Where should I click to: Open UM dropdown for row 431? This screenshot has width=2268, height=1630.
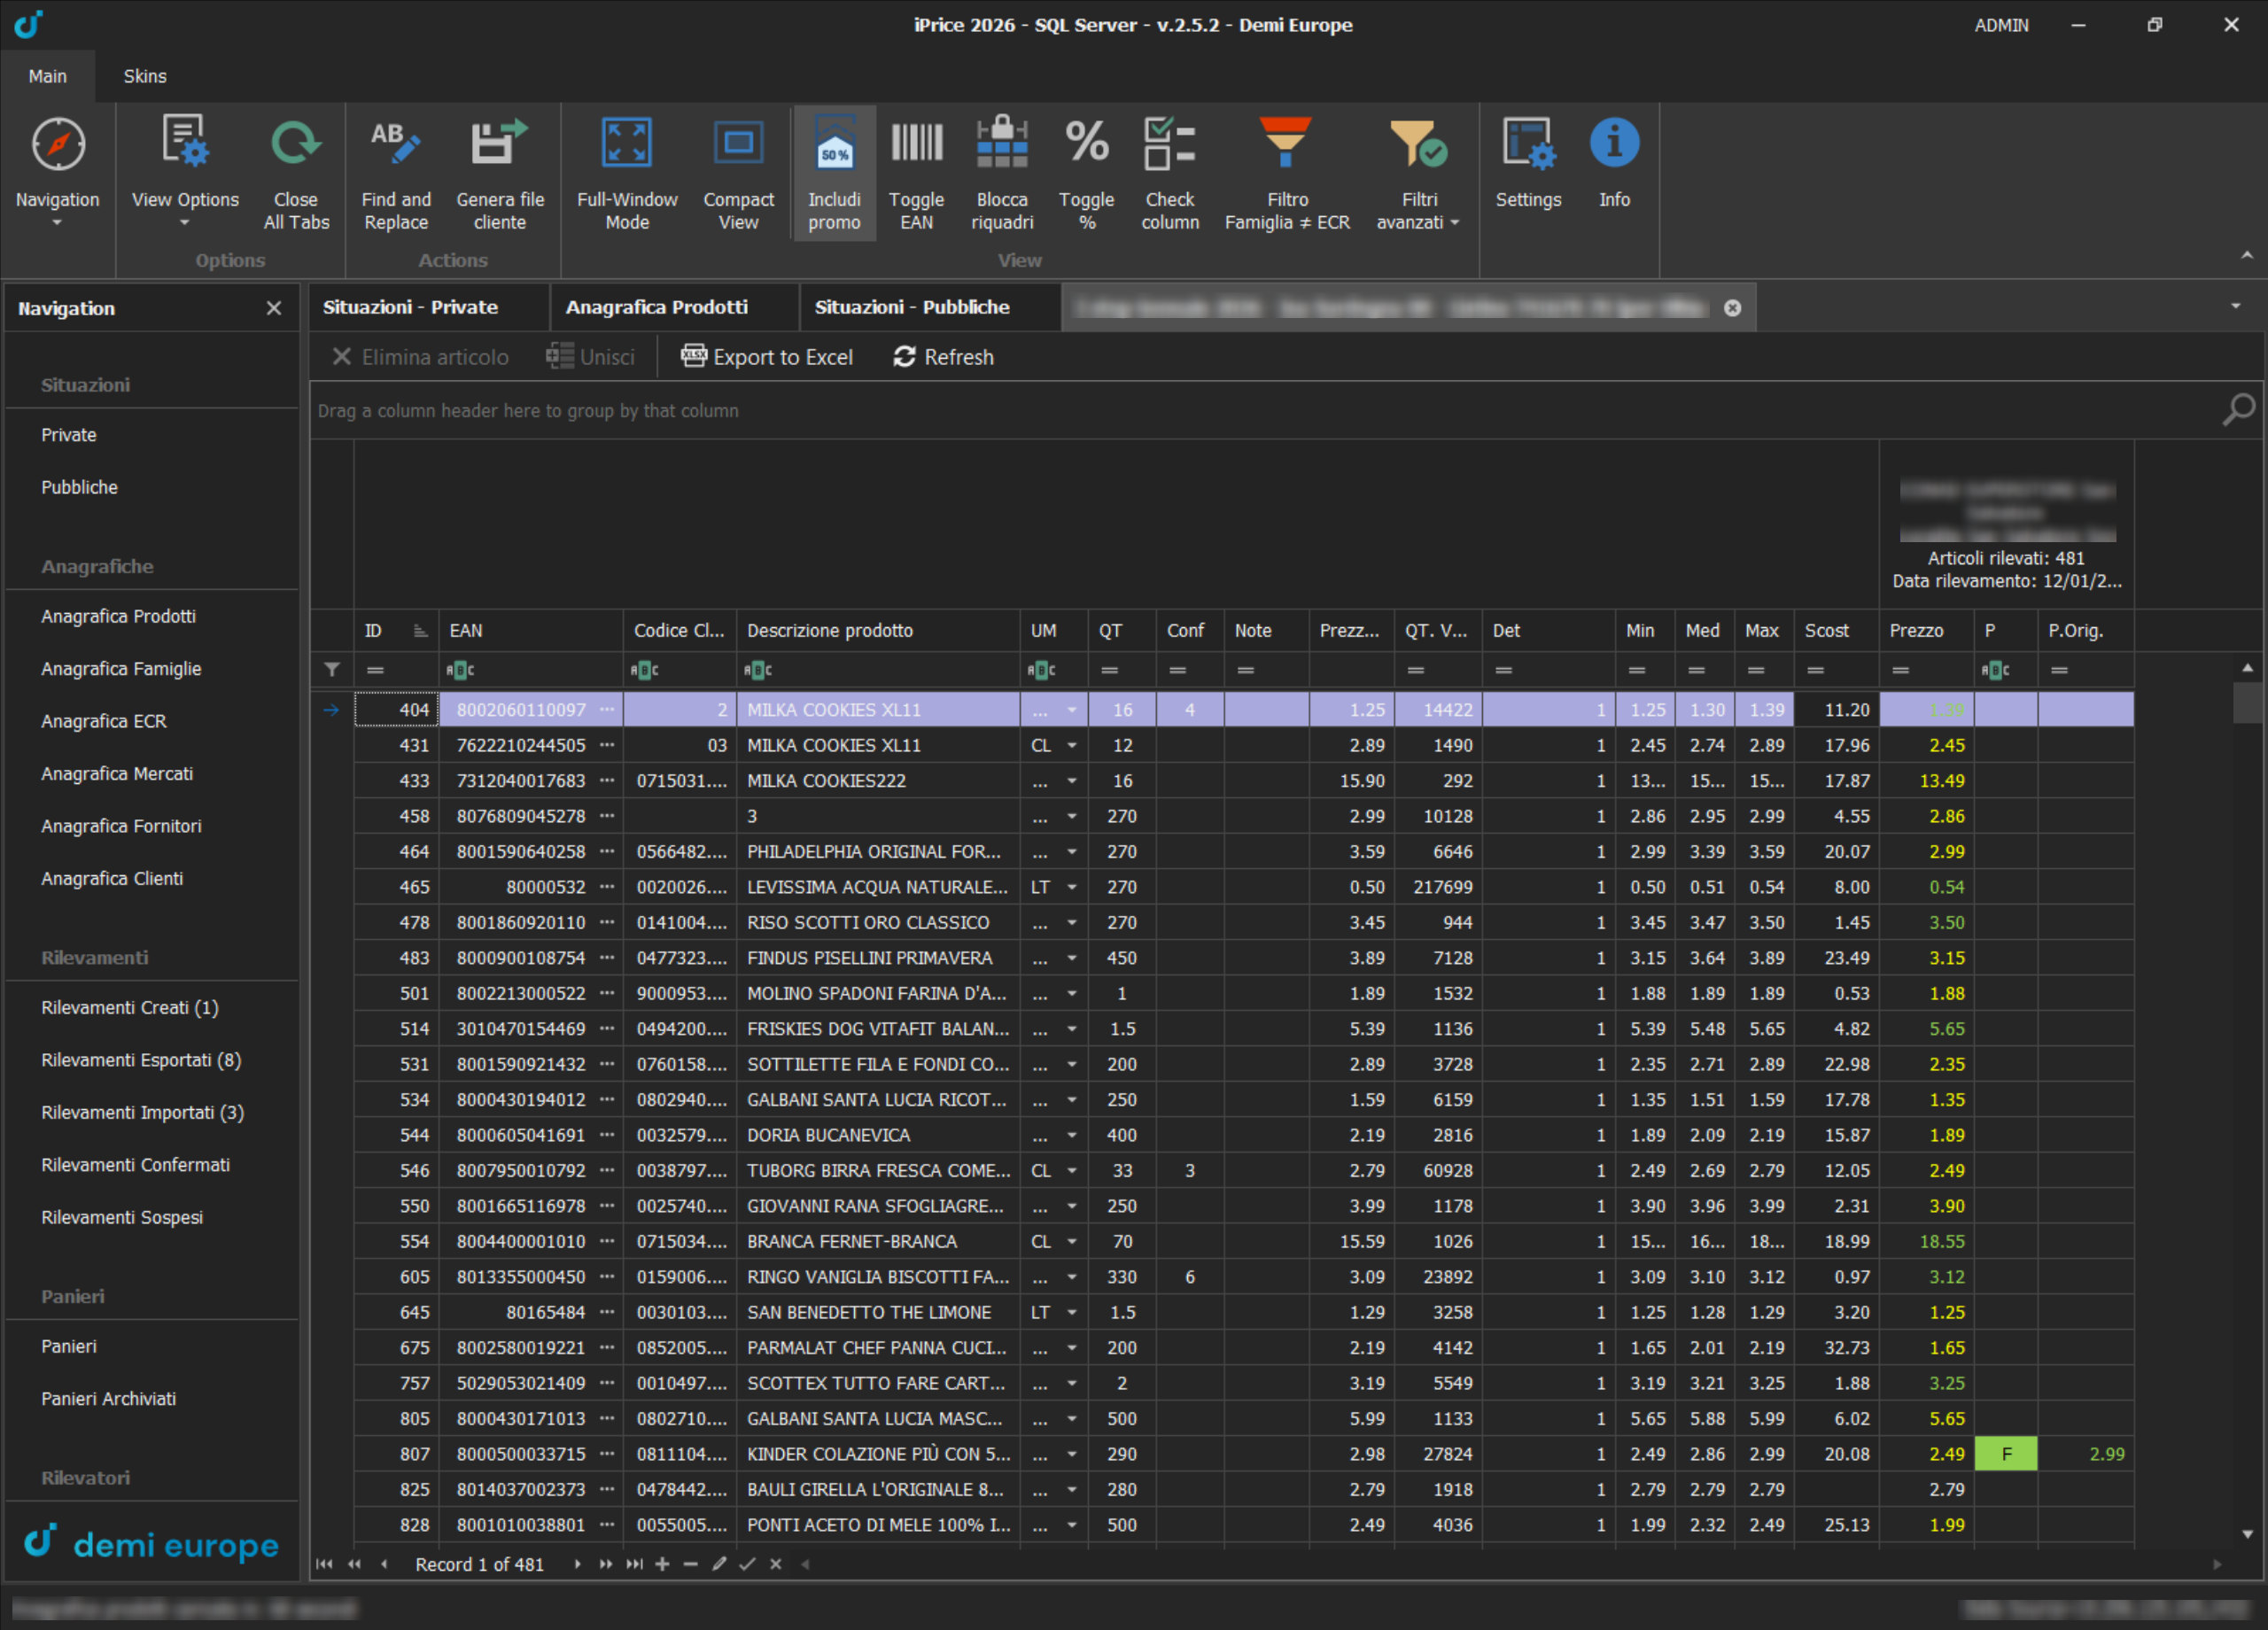[x=1071, y=745]
